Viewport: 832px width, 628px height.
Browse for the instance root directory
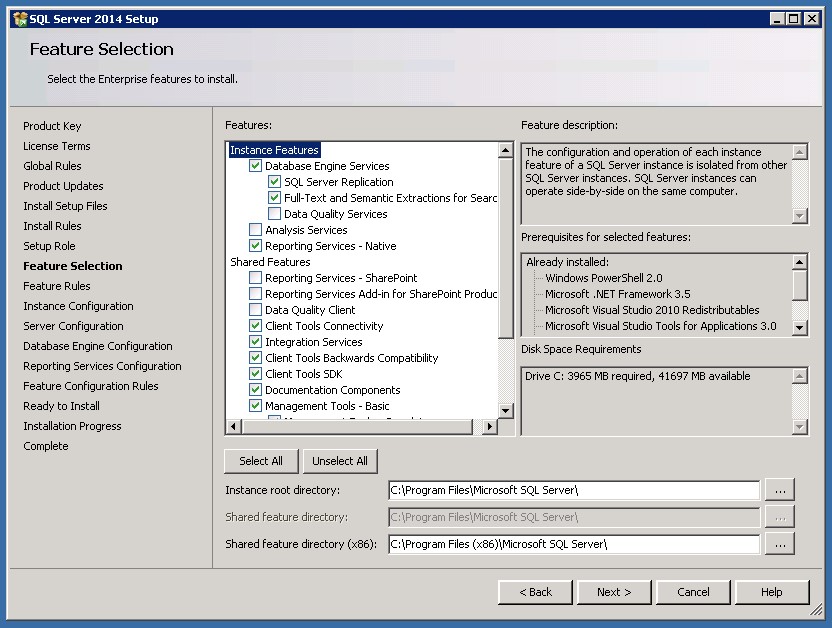coord(779,490)
